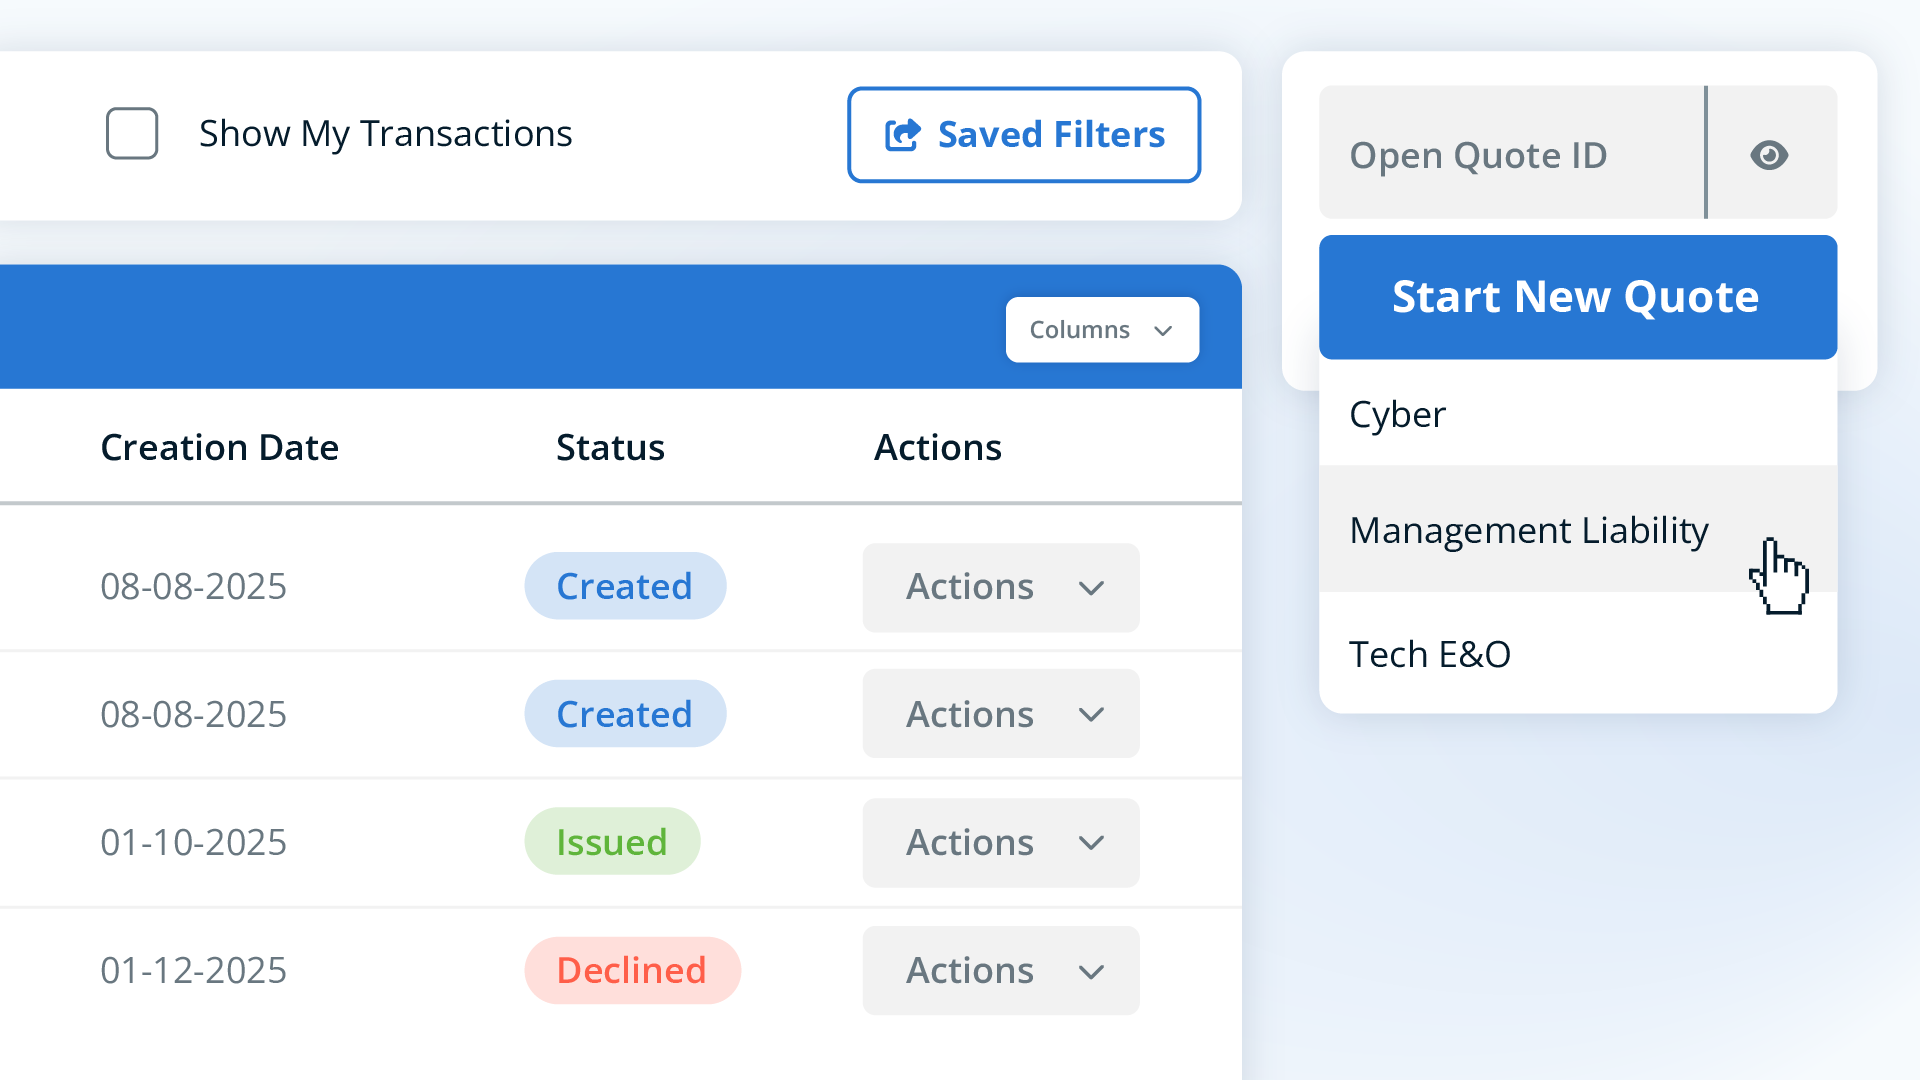Sort by the Creation Date column header

click(220, 447)
